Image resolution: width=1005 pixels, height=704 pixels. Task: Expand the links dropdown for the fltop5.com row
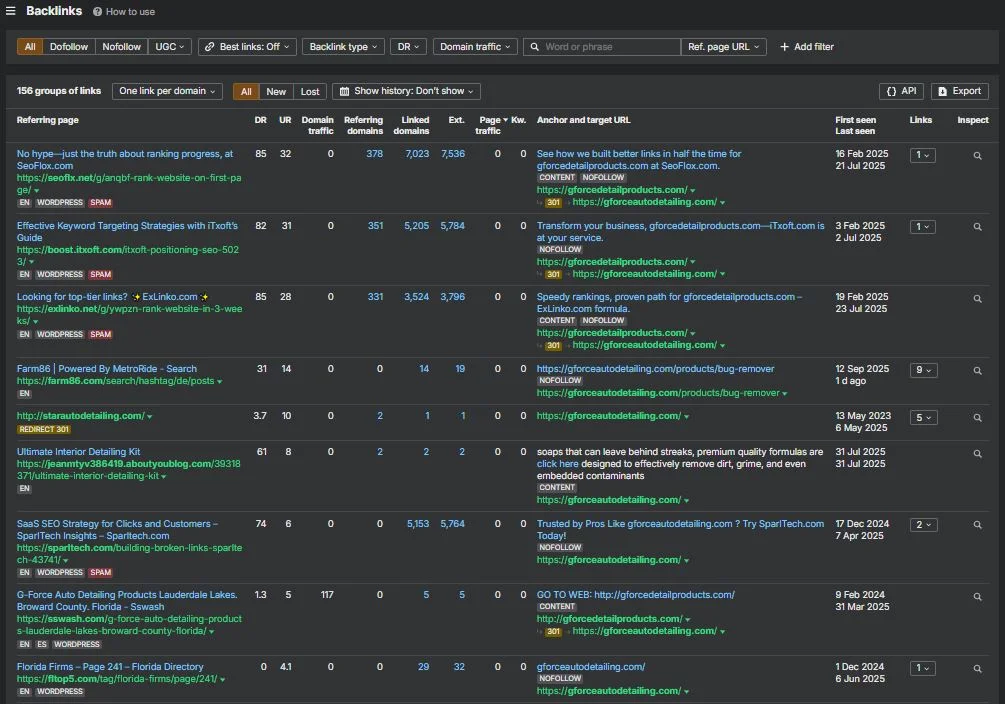[922, 668]
